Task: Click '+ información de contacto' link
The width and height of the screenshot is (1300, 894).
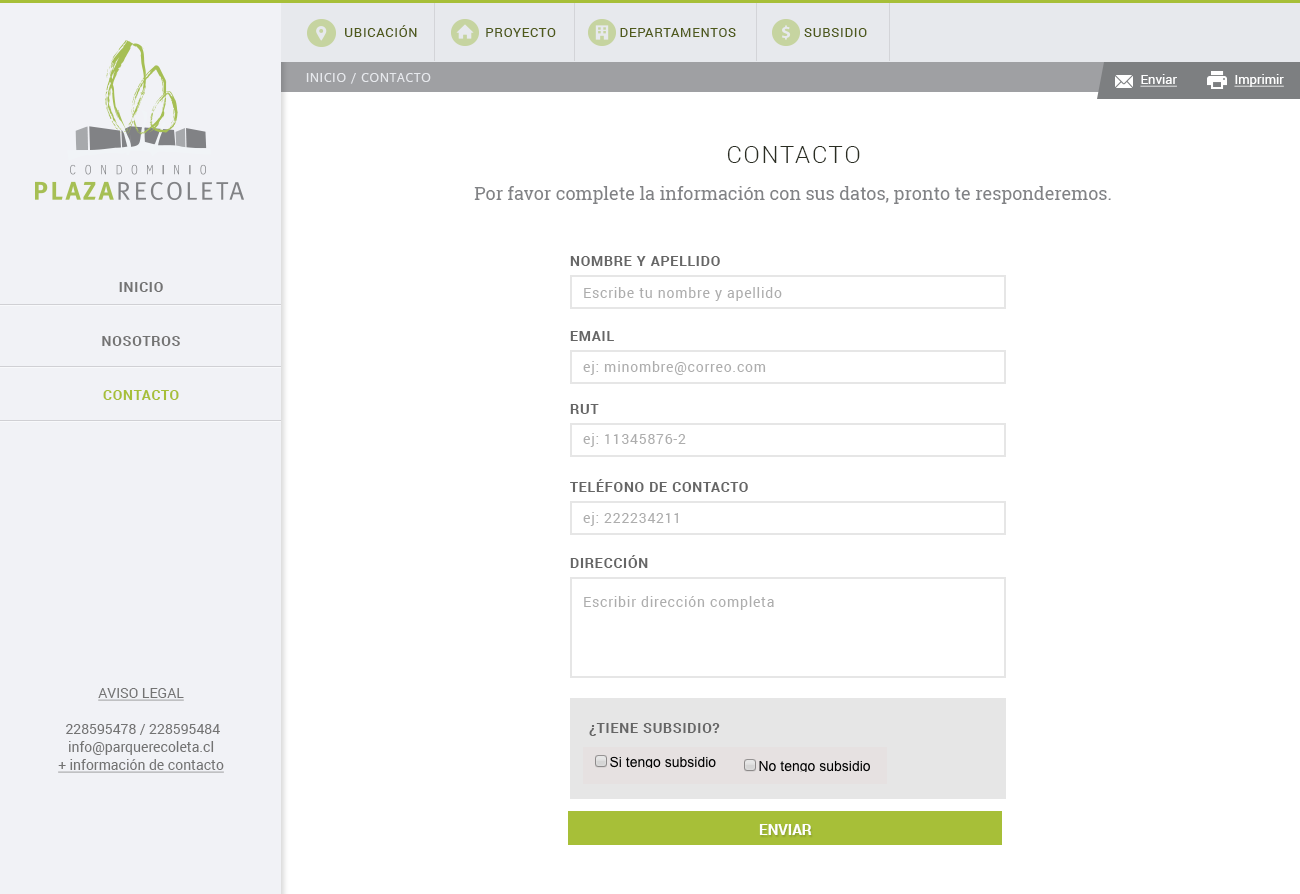Action: (x=141, y=765)
